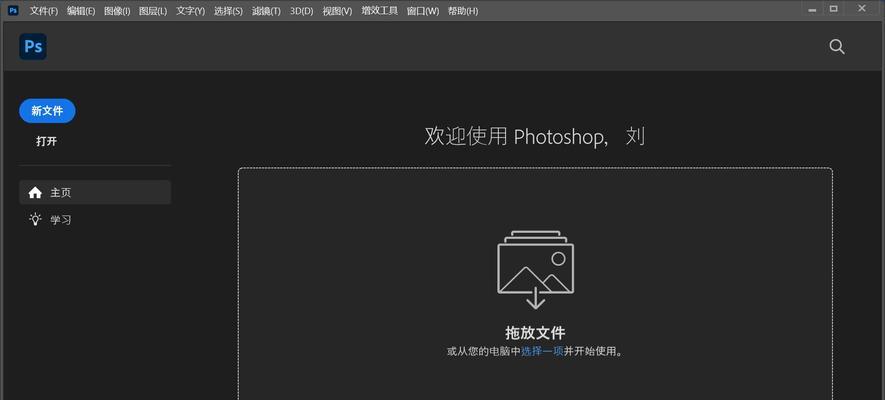Minimize the Photoshop window

coord(812,9)
